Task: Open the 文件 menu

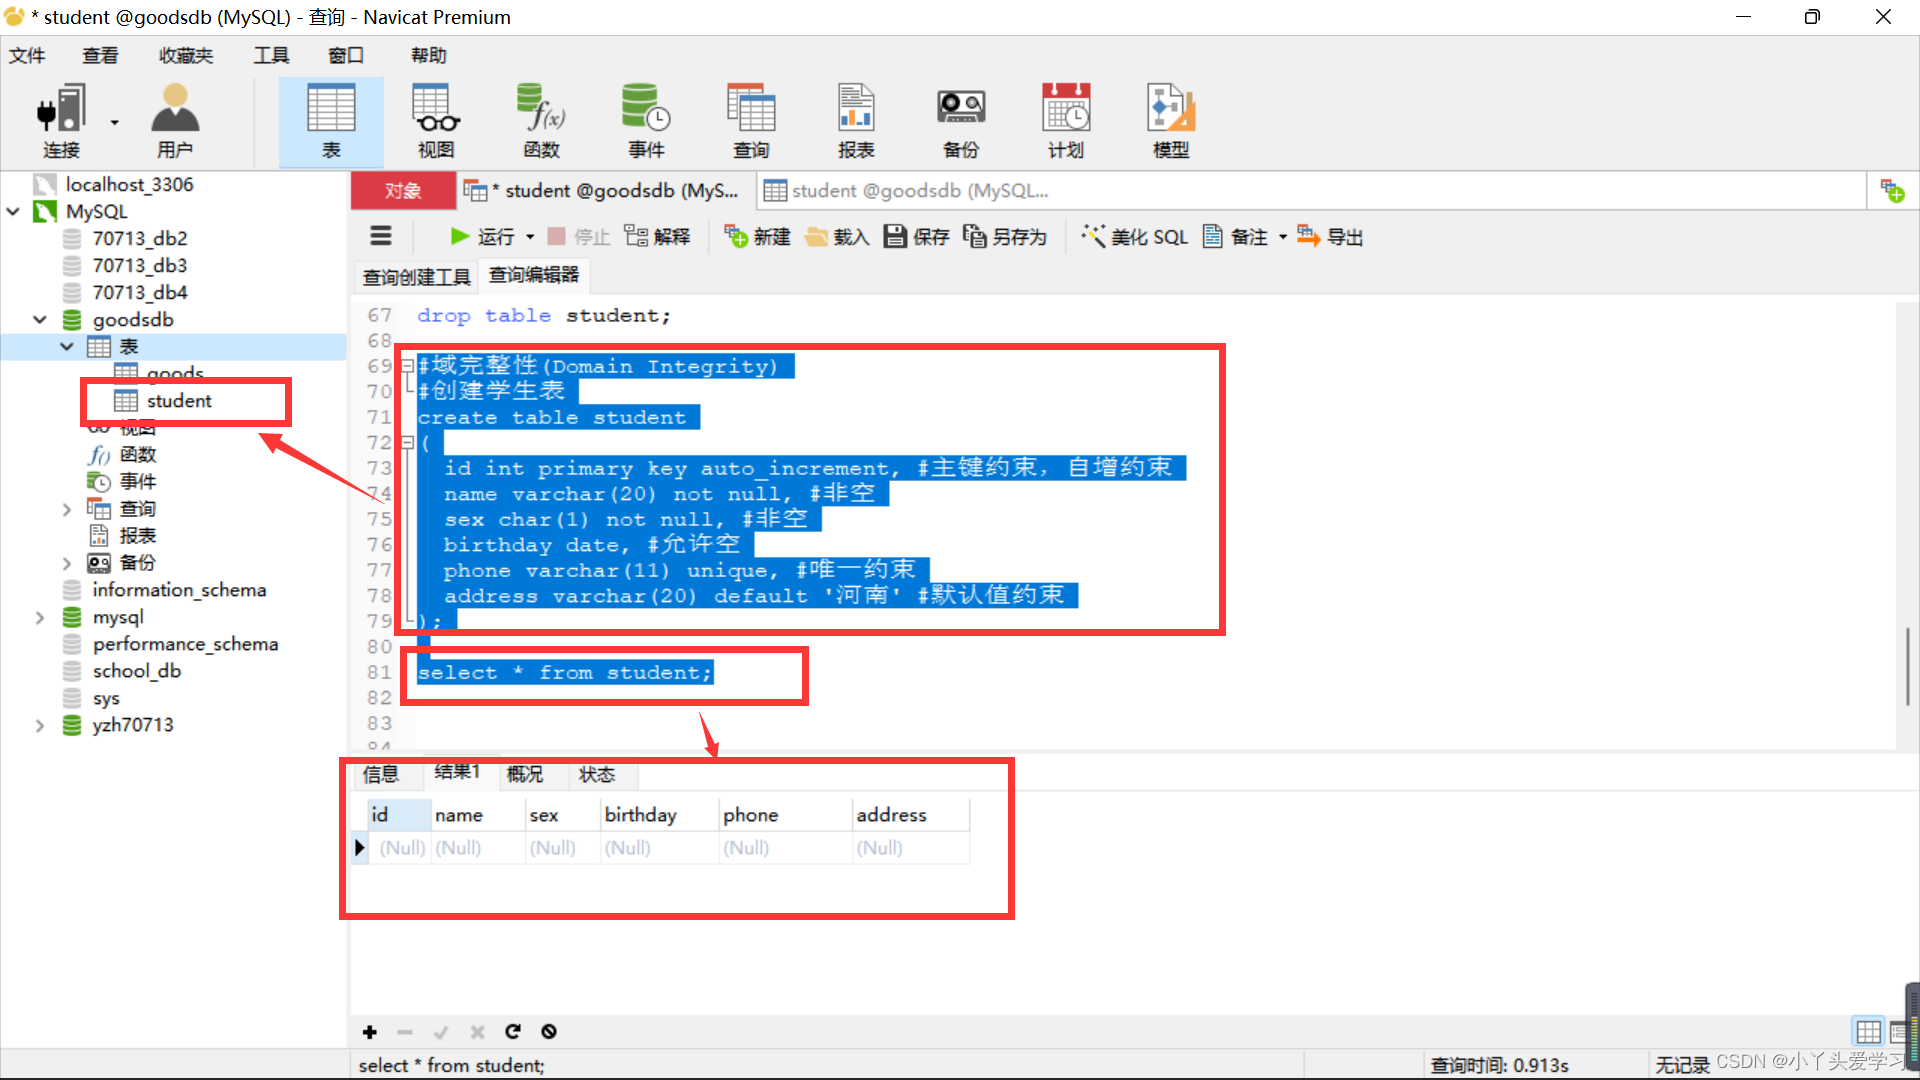Action: [x=27, y=56]
